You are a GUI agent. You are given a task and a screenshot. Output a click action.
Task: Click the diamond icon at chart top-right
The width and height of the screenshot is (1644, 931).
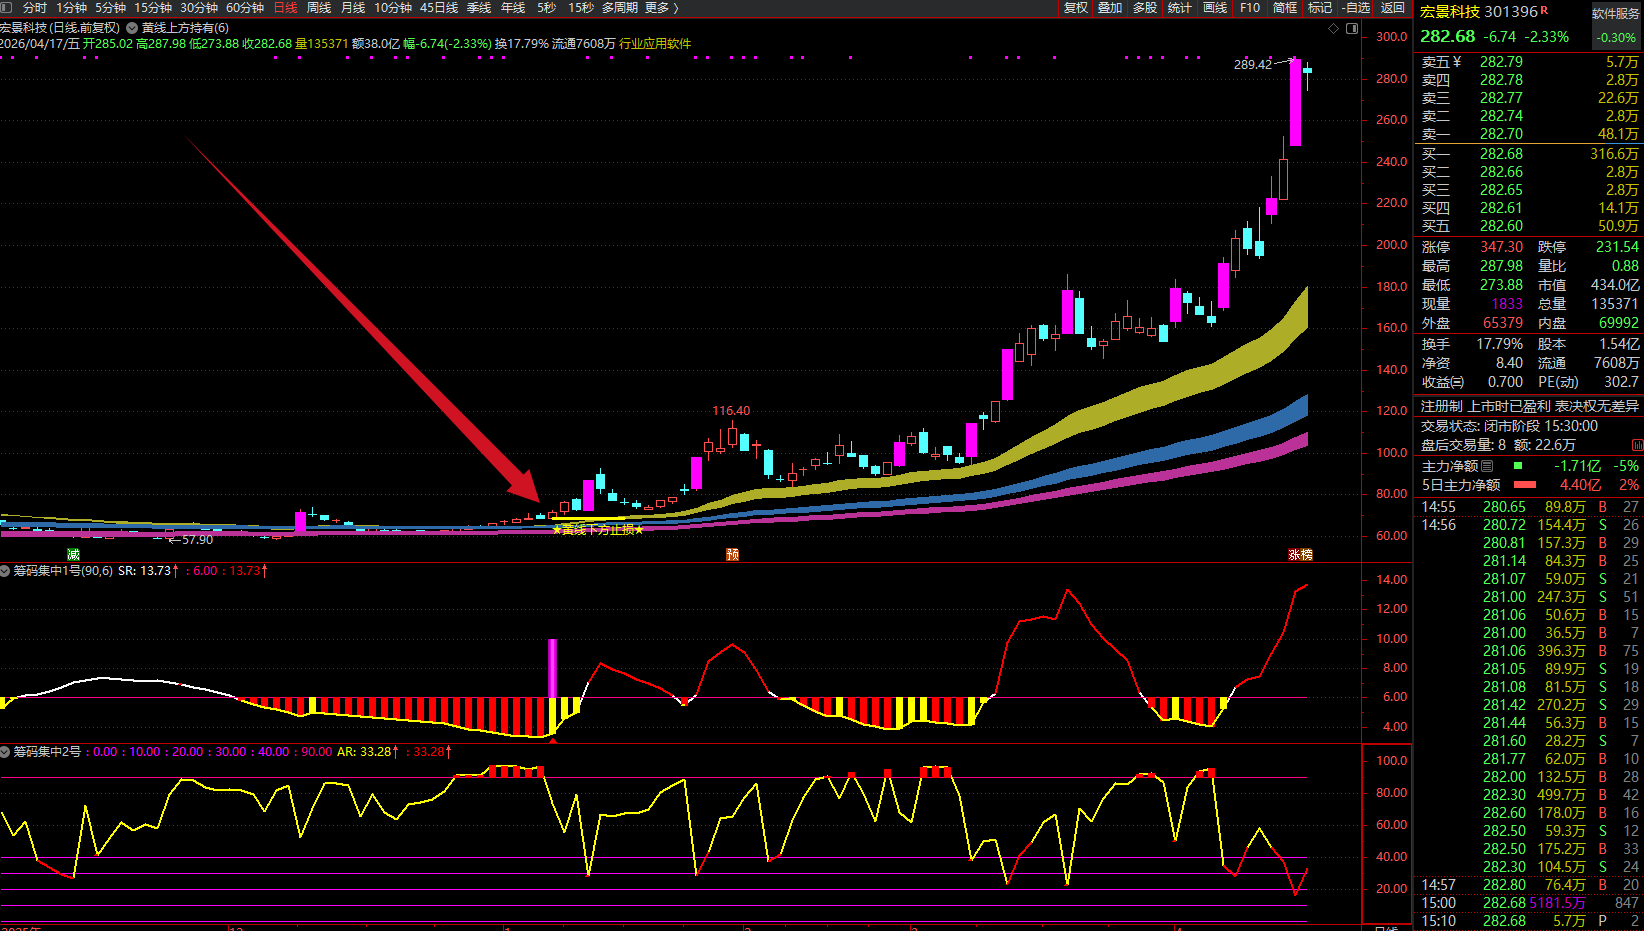click(x=1333, y=29)
